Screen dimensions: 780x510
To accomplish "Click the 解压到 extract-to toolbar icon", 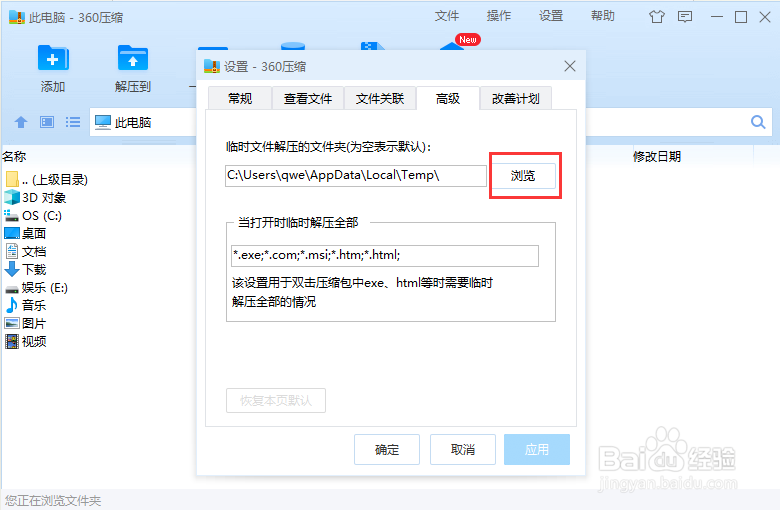I will tap(133, 58).
